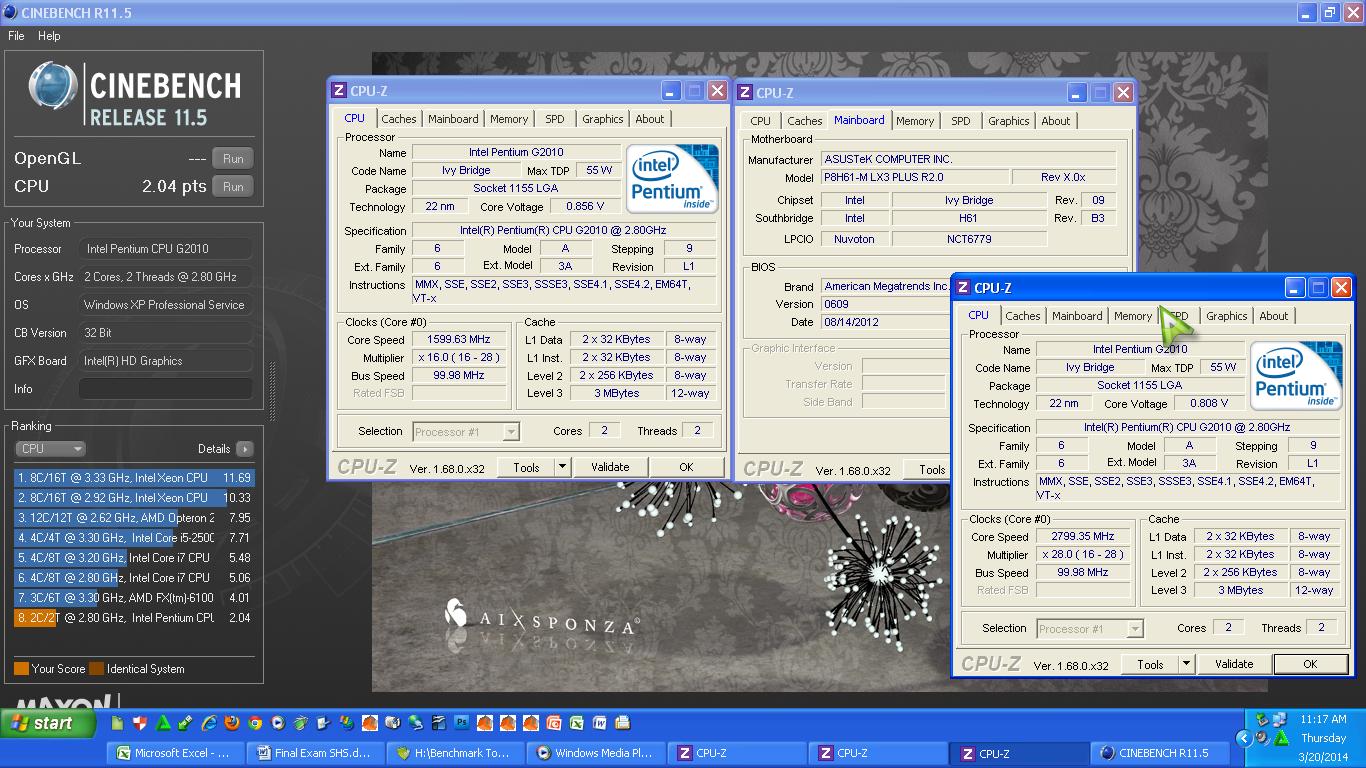Click the Your Score orange legend swatch
This screenshot has height=768, width=1366.
click(x=21, y=669)
